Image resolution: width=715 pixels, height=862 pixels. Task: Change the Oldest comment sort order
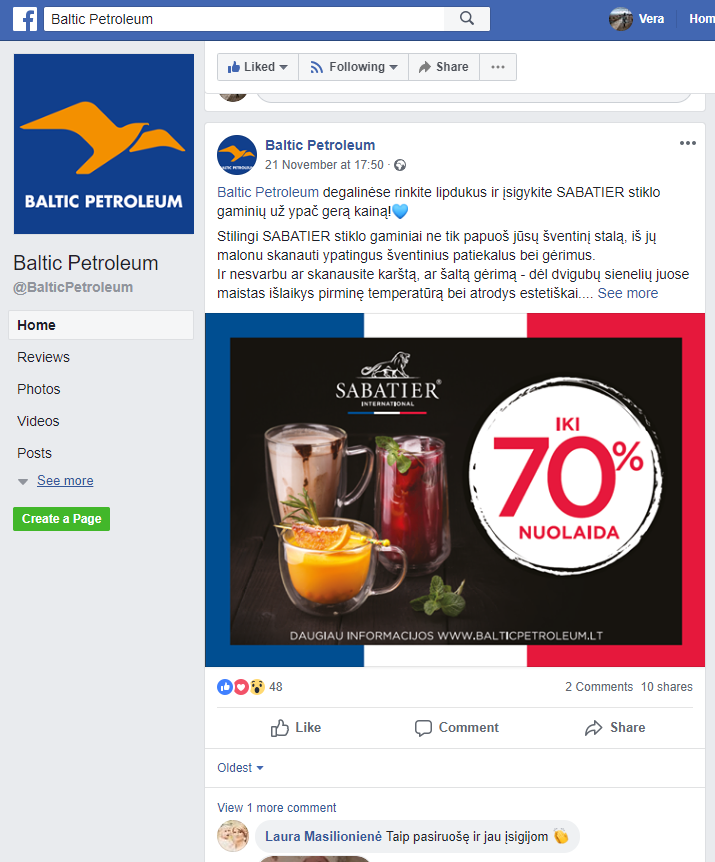pos(240,767)
